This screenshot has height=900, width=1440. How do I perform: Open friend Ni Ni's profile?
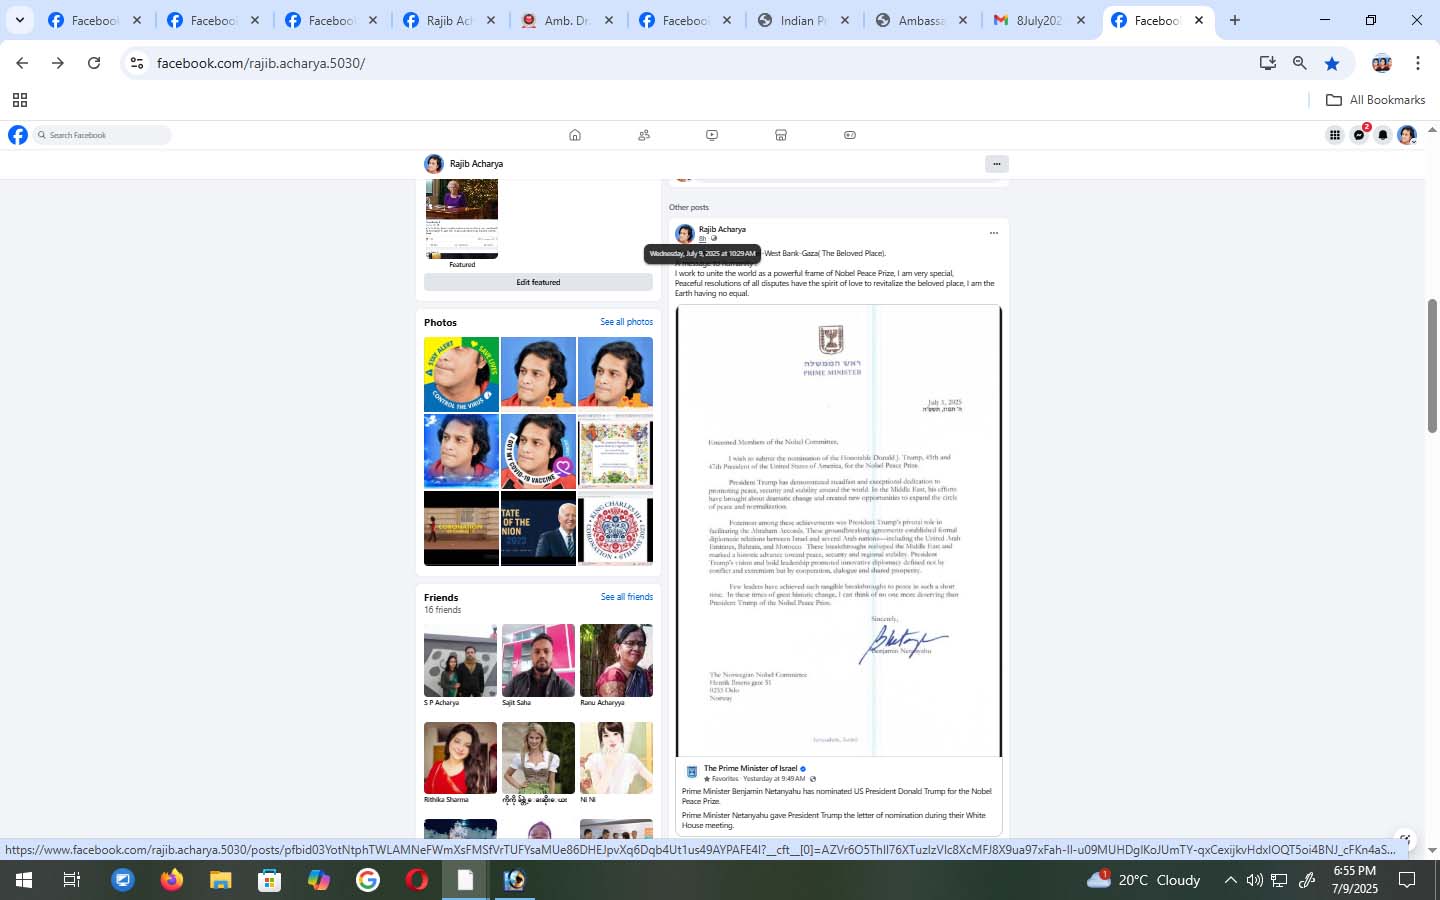pos(616,758)
